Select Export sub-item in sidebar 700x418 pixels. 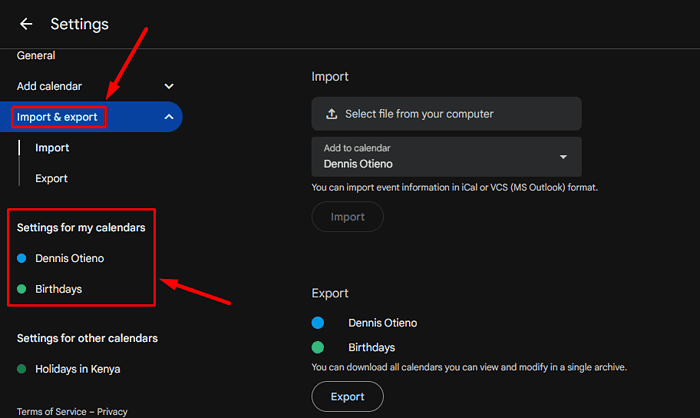[52, 178]
